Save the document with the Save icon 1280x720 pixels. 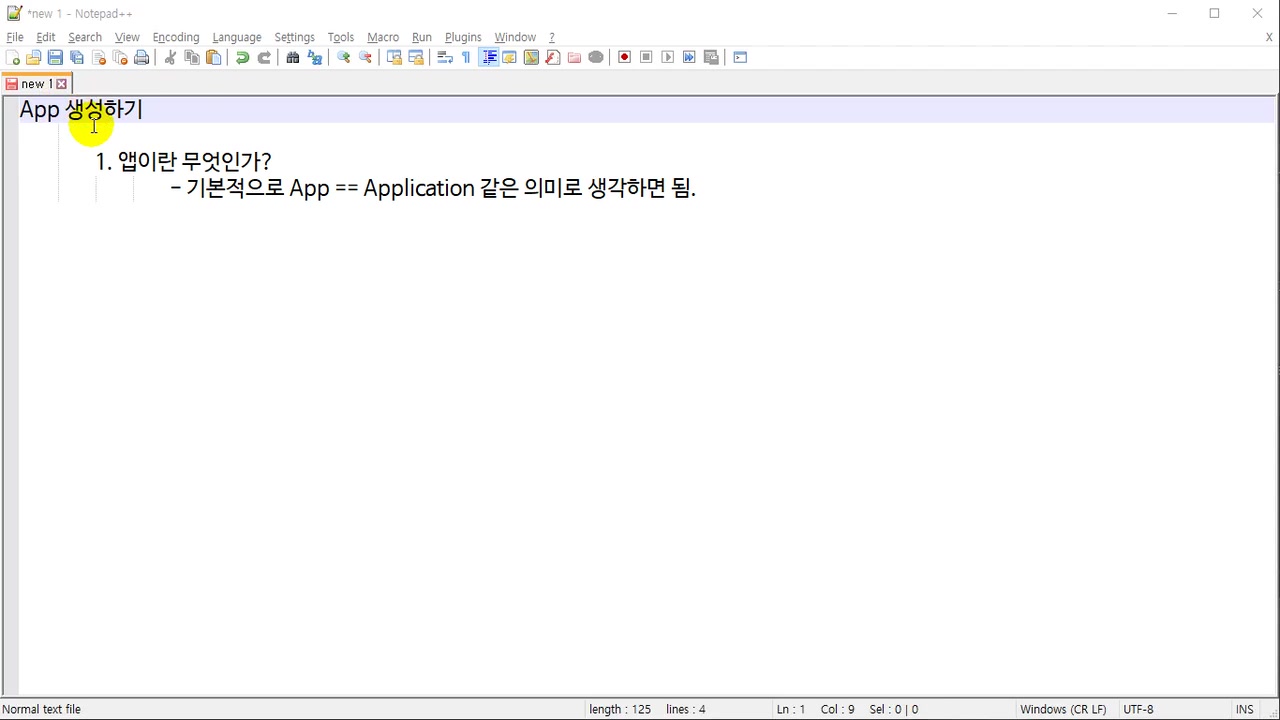[x=55, y=58]
